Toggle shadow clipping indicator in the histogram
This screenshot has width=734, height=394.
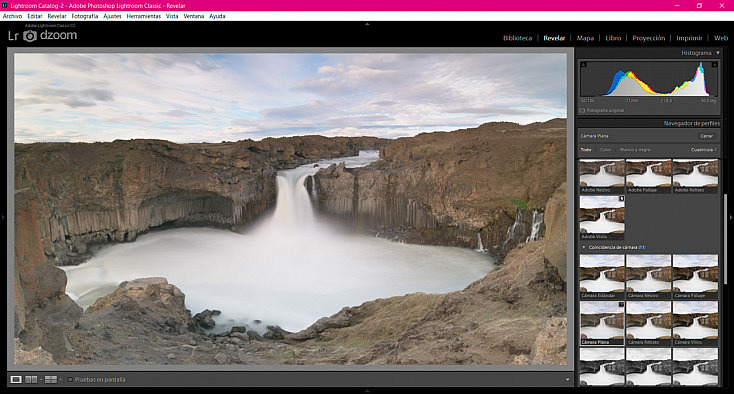pyautogui.click(x=584, y=65)
